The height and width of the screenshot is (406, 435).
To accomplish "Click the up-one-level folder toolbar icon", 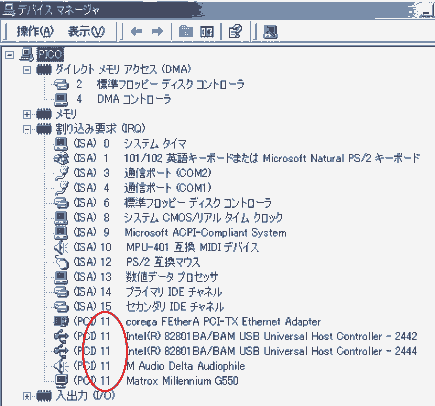I will pos(186,32).
